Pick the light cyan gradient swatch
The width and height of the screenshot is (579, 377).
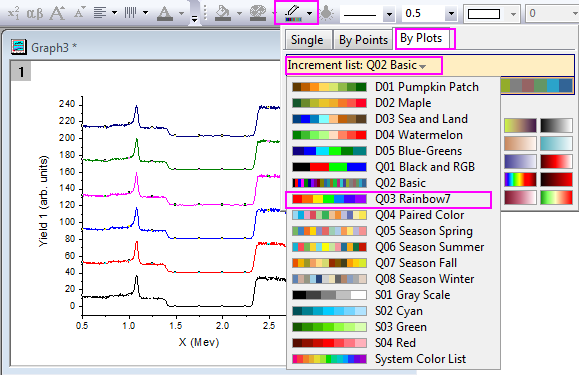pyautogui.click(x=556, y=144)
